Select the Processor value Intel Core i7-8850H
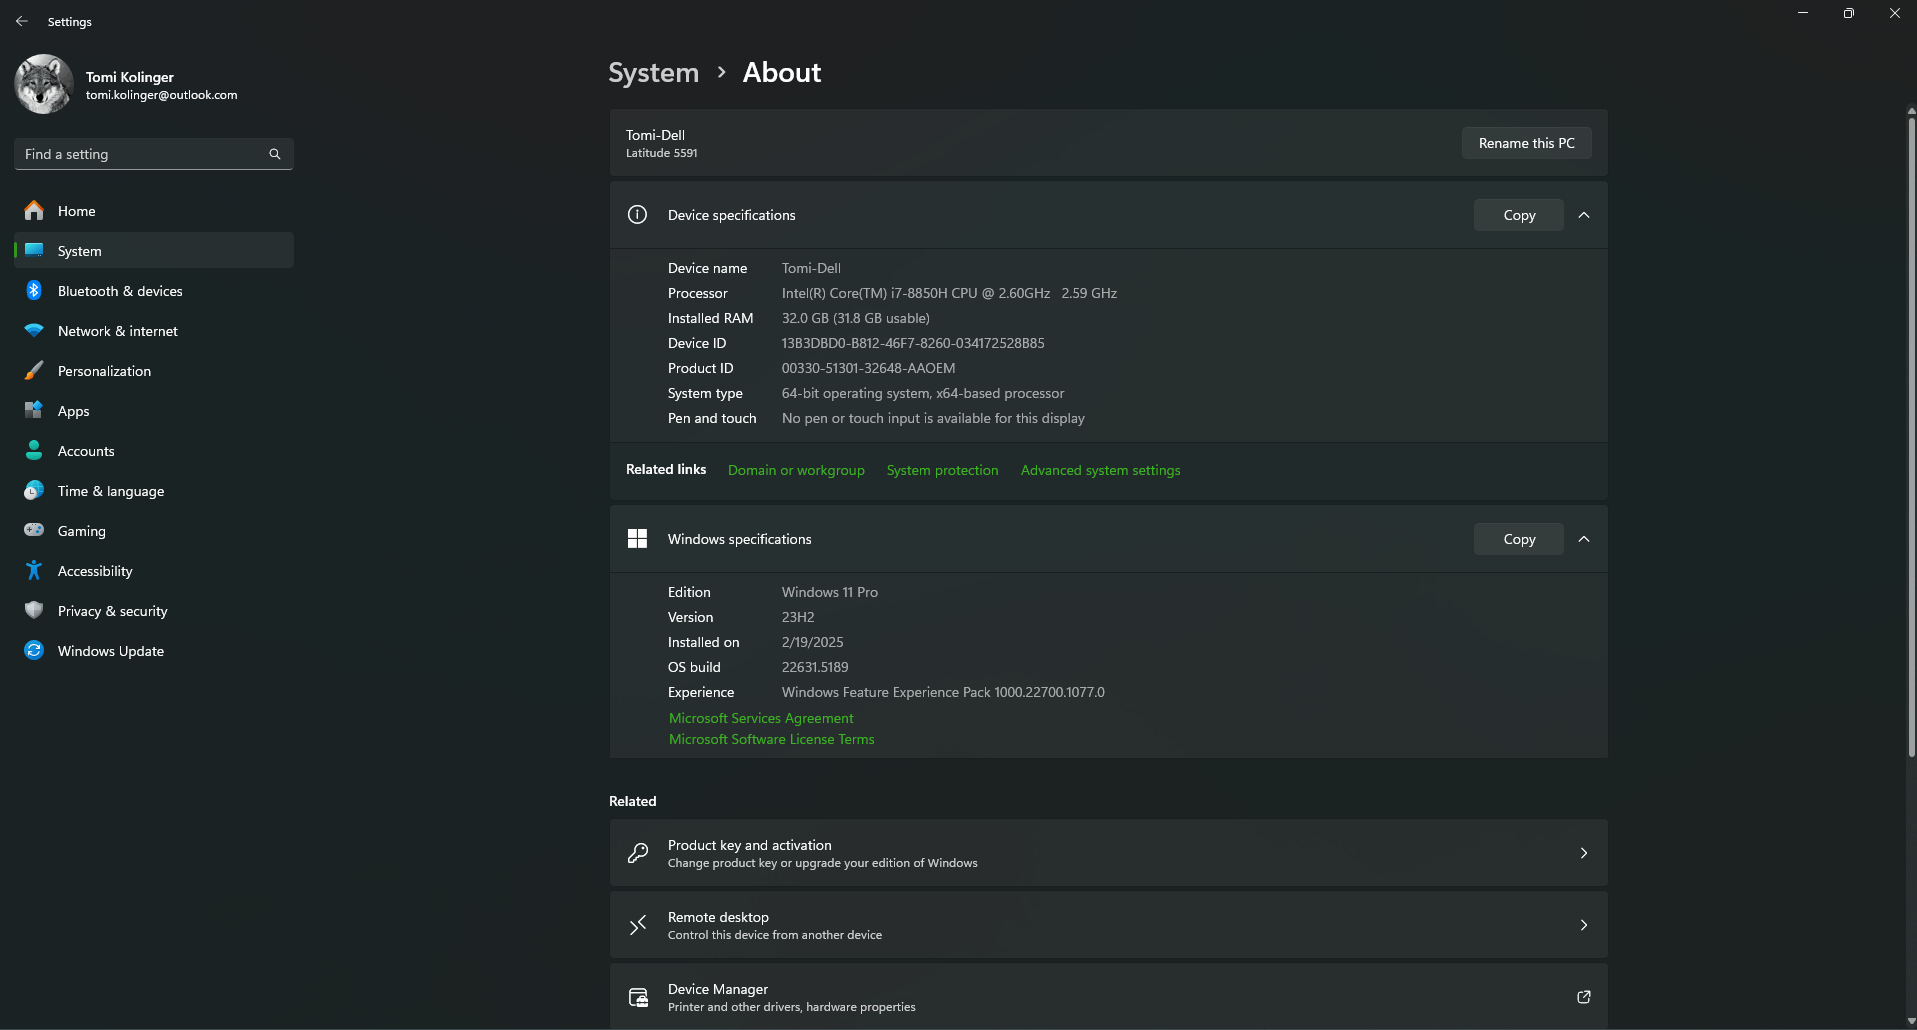 [949, 293]
